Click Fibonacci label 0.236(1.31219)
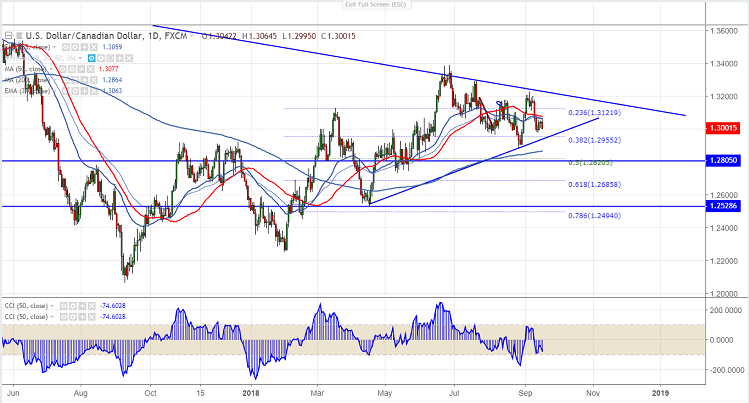749x403 pixels. (594, 113)
